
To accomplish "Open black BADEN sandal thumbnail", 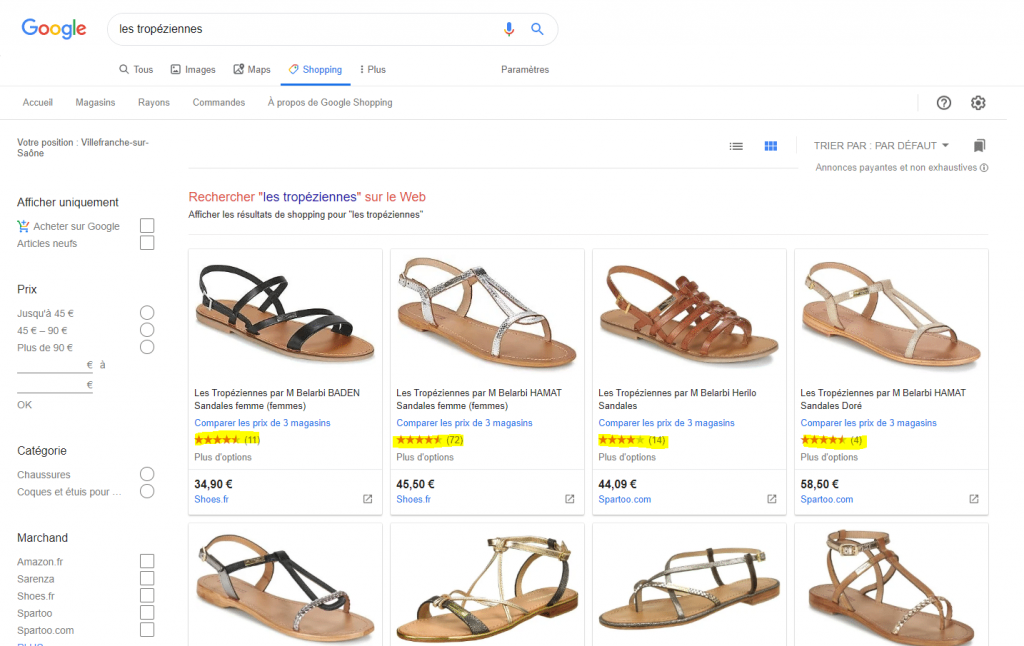I will (x=285, y=313).
